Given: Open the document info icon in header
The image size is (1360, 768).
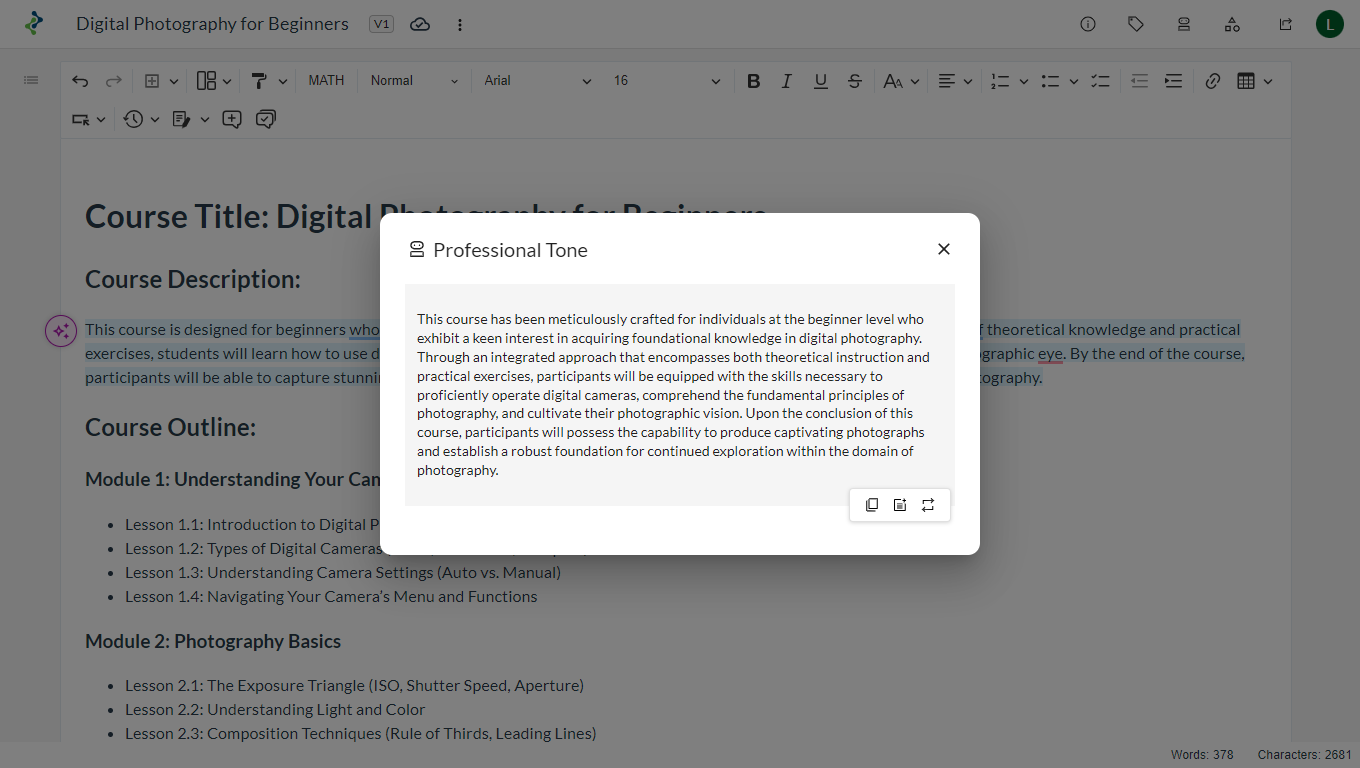Looking at the screenshot, I should pyautogui.click(x=1088, y=24).
